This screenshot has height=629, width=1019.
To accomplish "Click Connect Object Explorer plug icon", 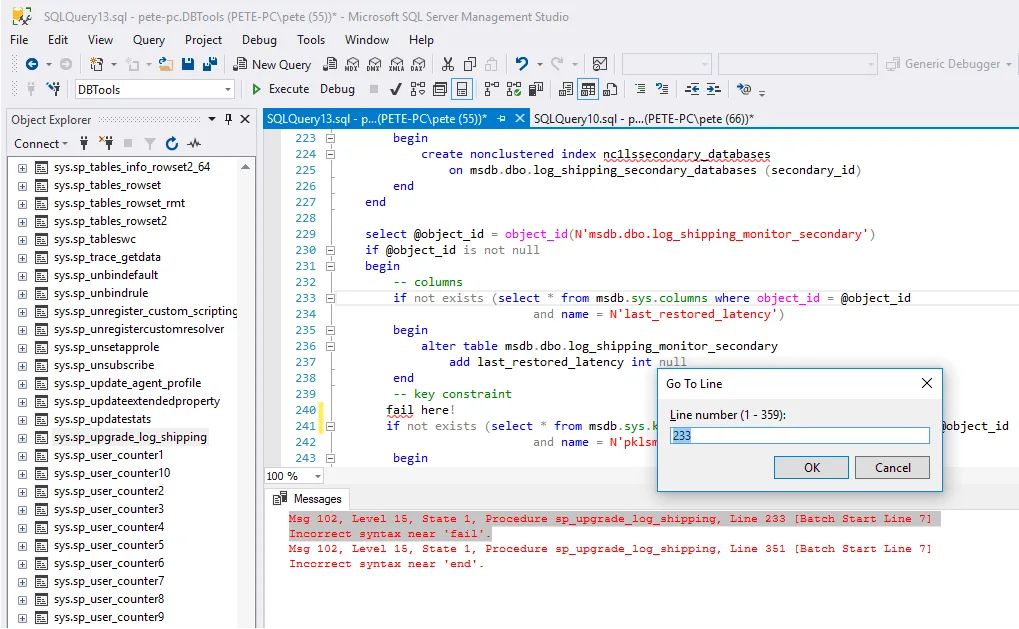I will [x=84, y=143].
